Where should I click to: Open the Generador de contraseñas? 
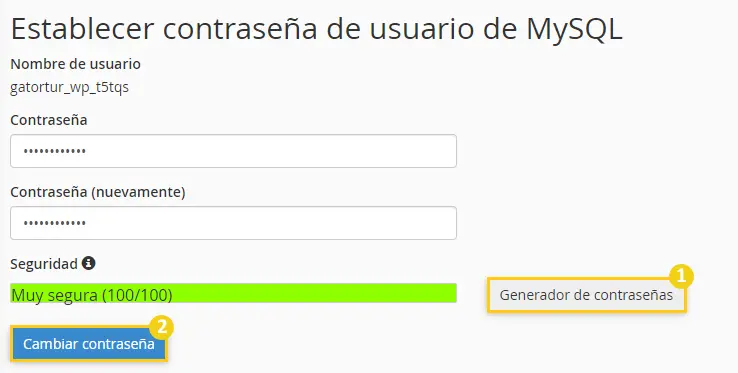(586, 295)
